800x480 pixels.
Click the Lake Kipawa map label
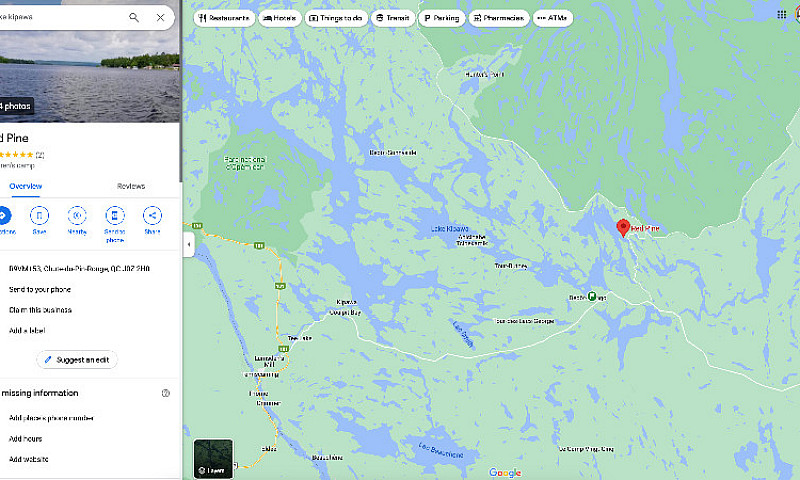click(x=449, y=229)
